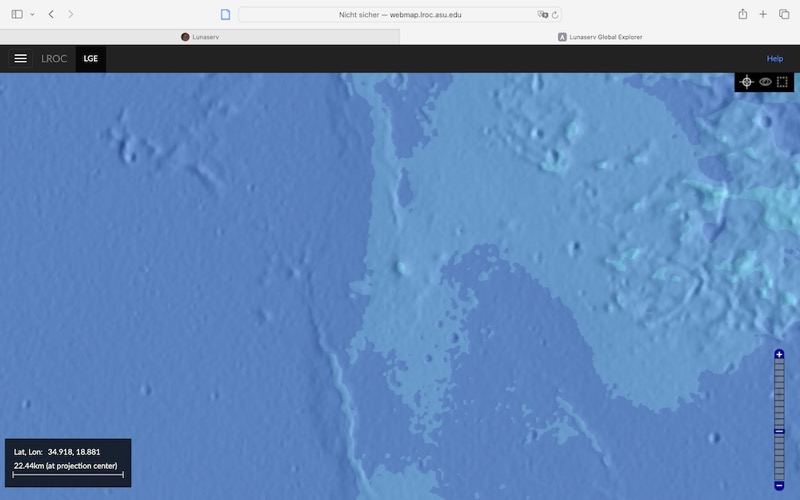Viewport: 800px width, 500px height.
Task: Open the Safari share button
Action: (x=743, y=14)
